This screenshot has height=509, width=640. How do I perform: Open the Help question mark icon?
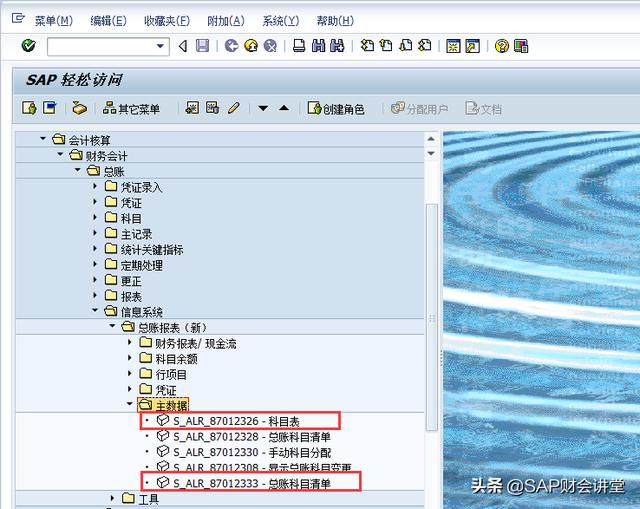point(502,46)
